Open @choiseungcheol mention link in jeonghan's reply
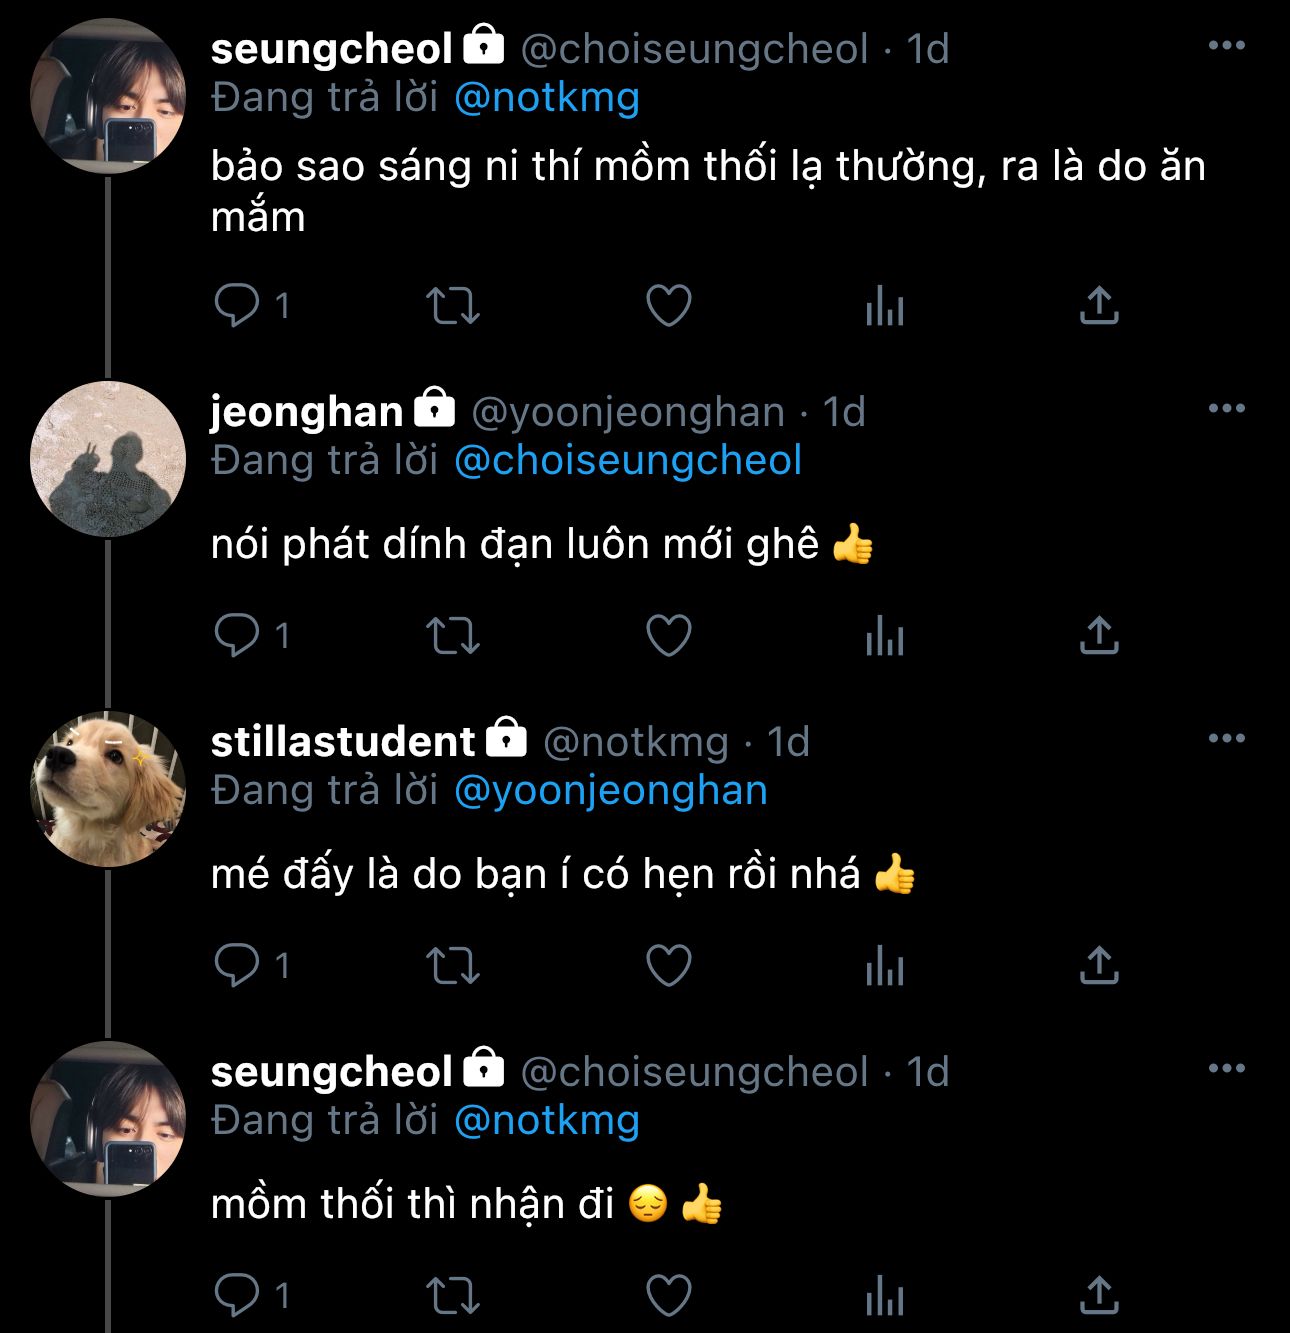The image size is (1290, 1333). pyautogui.click(x=628, y=460)
